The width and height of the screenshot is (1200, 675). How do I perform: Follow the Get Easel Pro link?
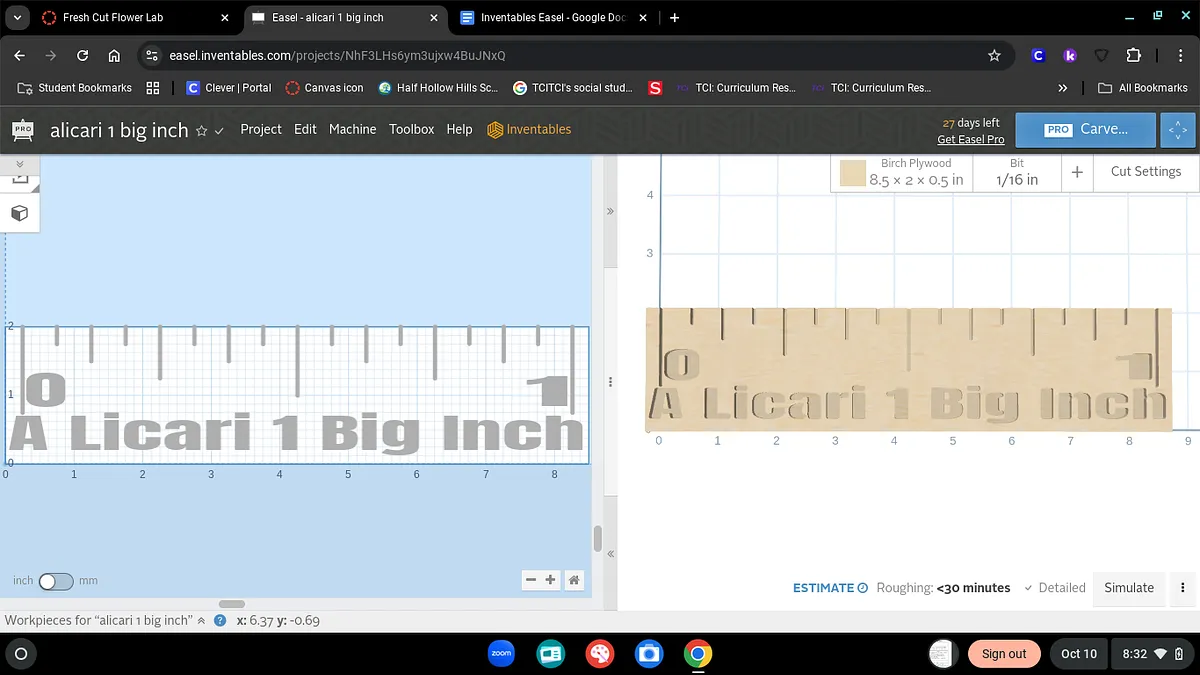click(x=970, y=139)
